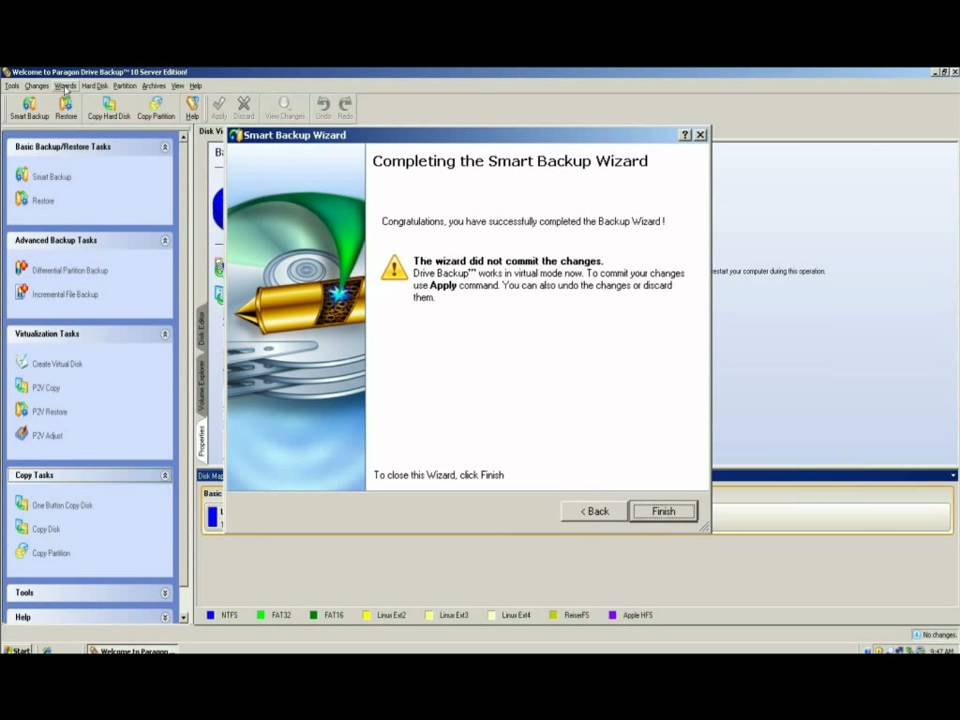Switch to the Properties vertical tab
This screenshot has height=720, width=960.
click(x=202, y=440)
